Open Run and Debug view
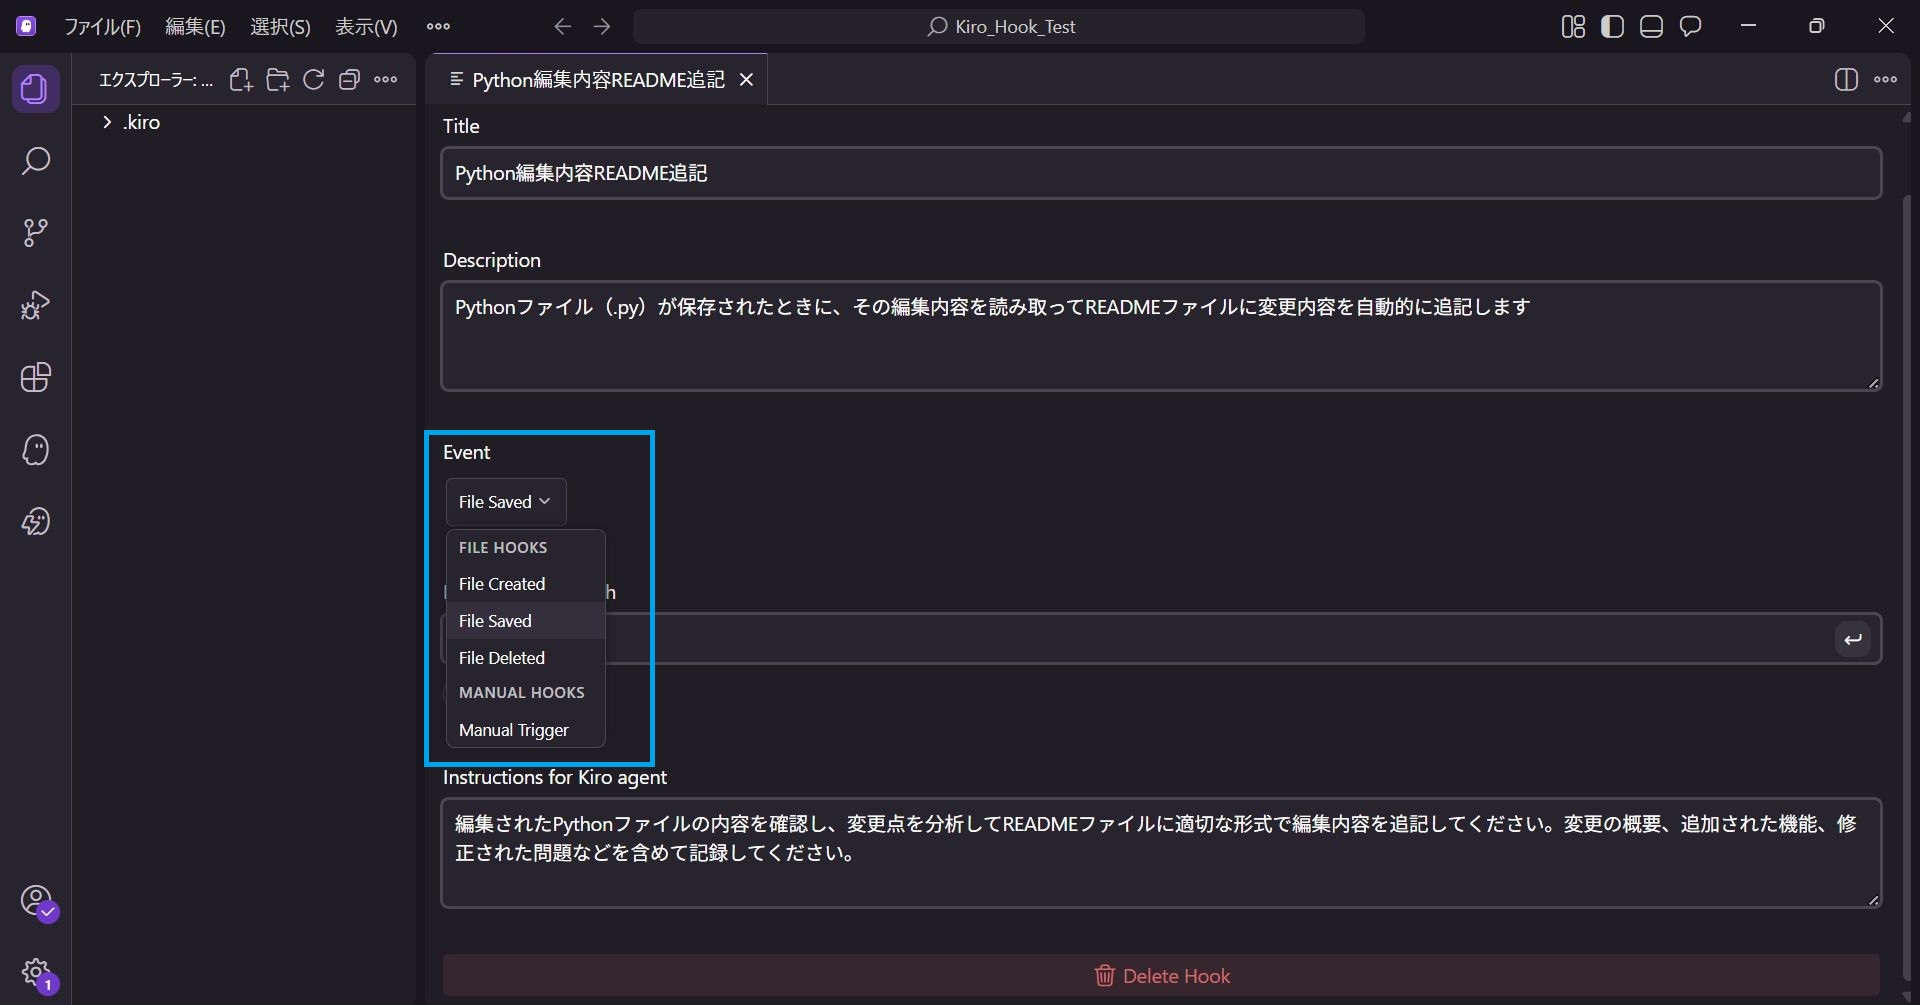Screen dimensions: 1920x1005 tap(36, 305)
